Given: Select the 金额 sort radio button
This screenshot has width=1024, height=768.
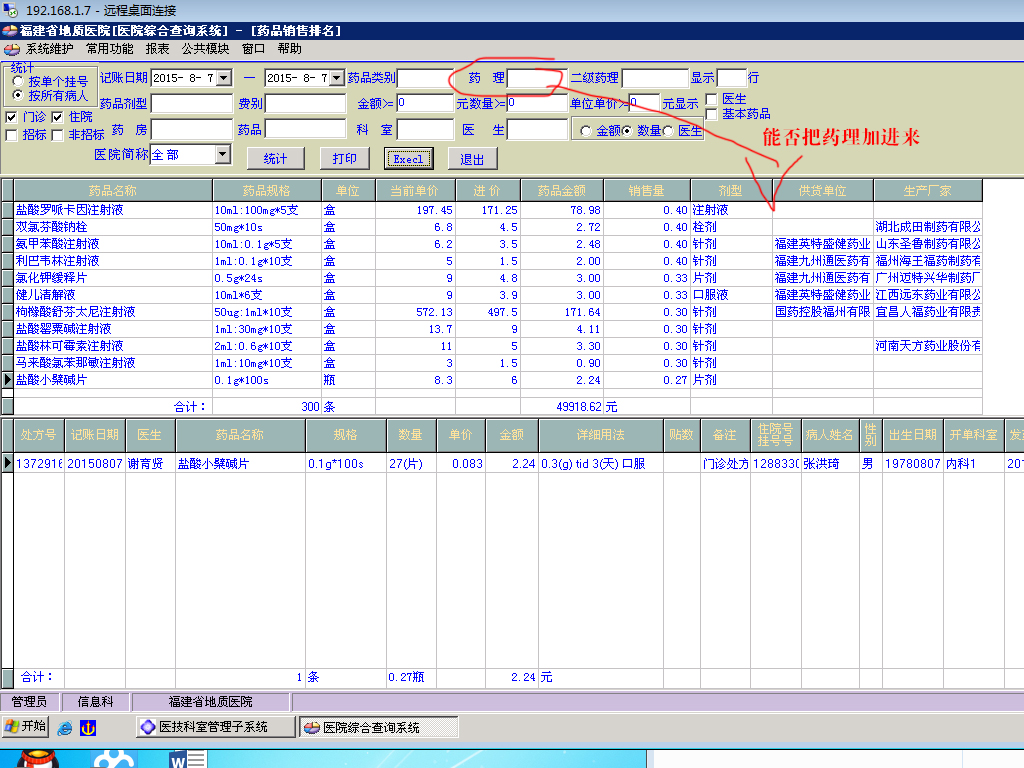Looking at the screenshot, I should click(x=586, y=131).
